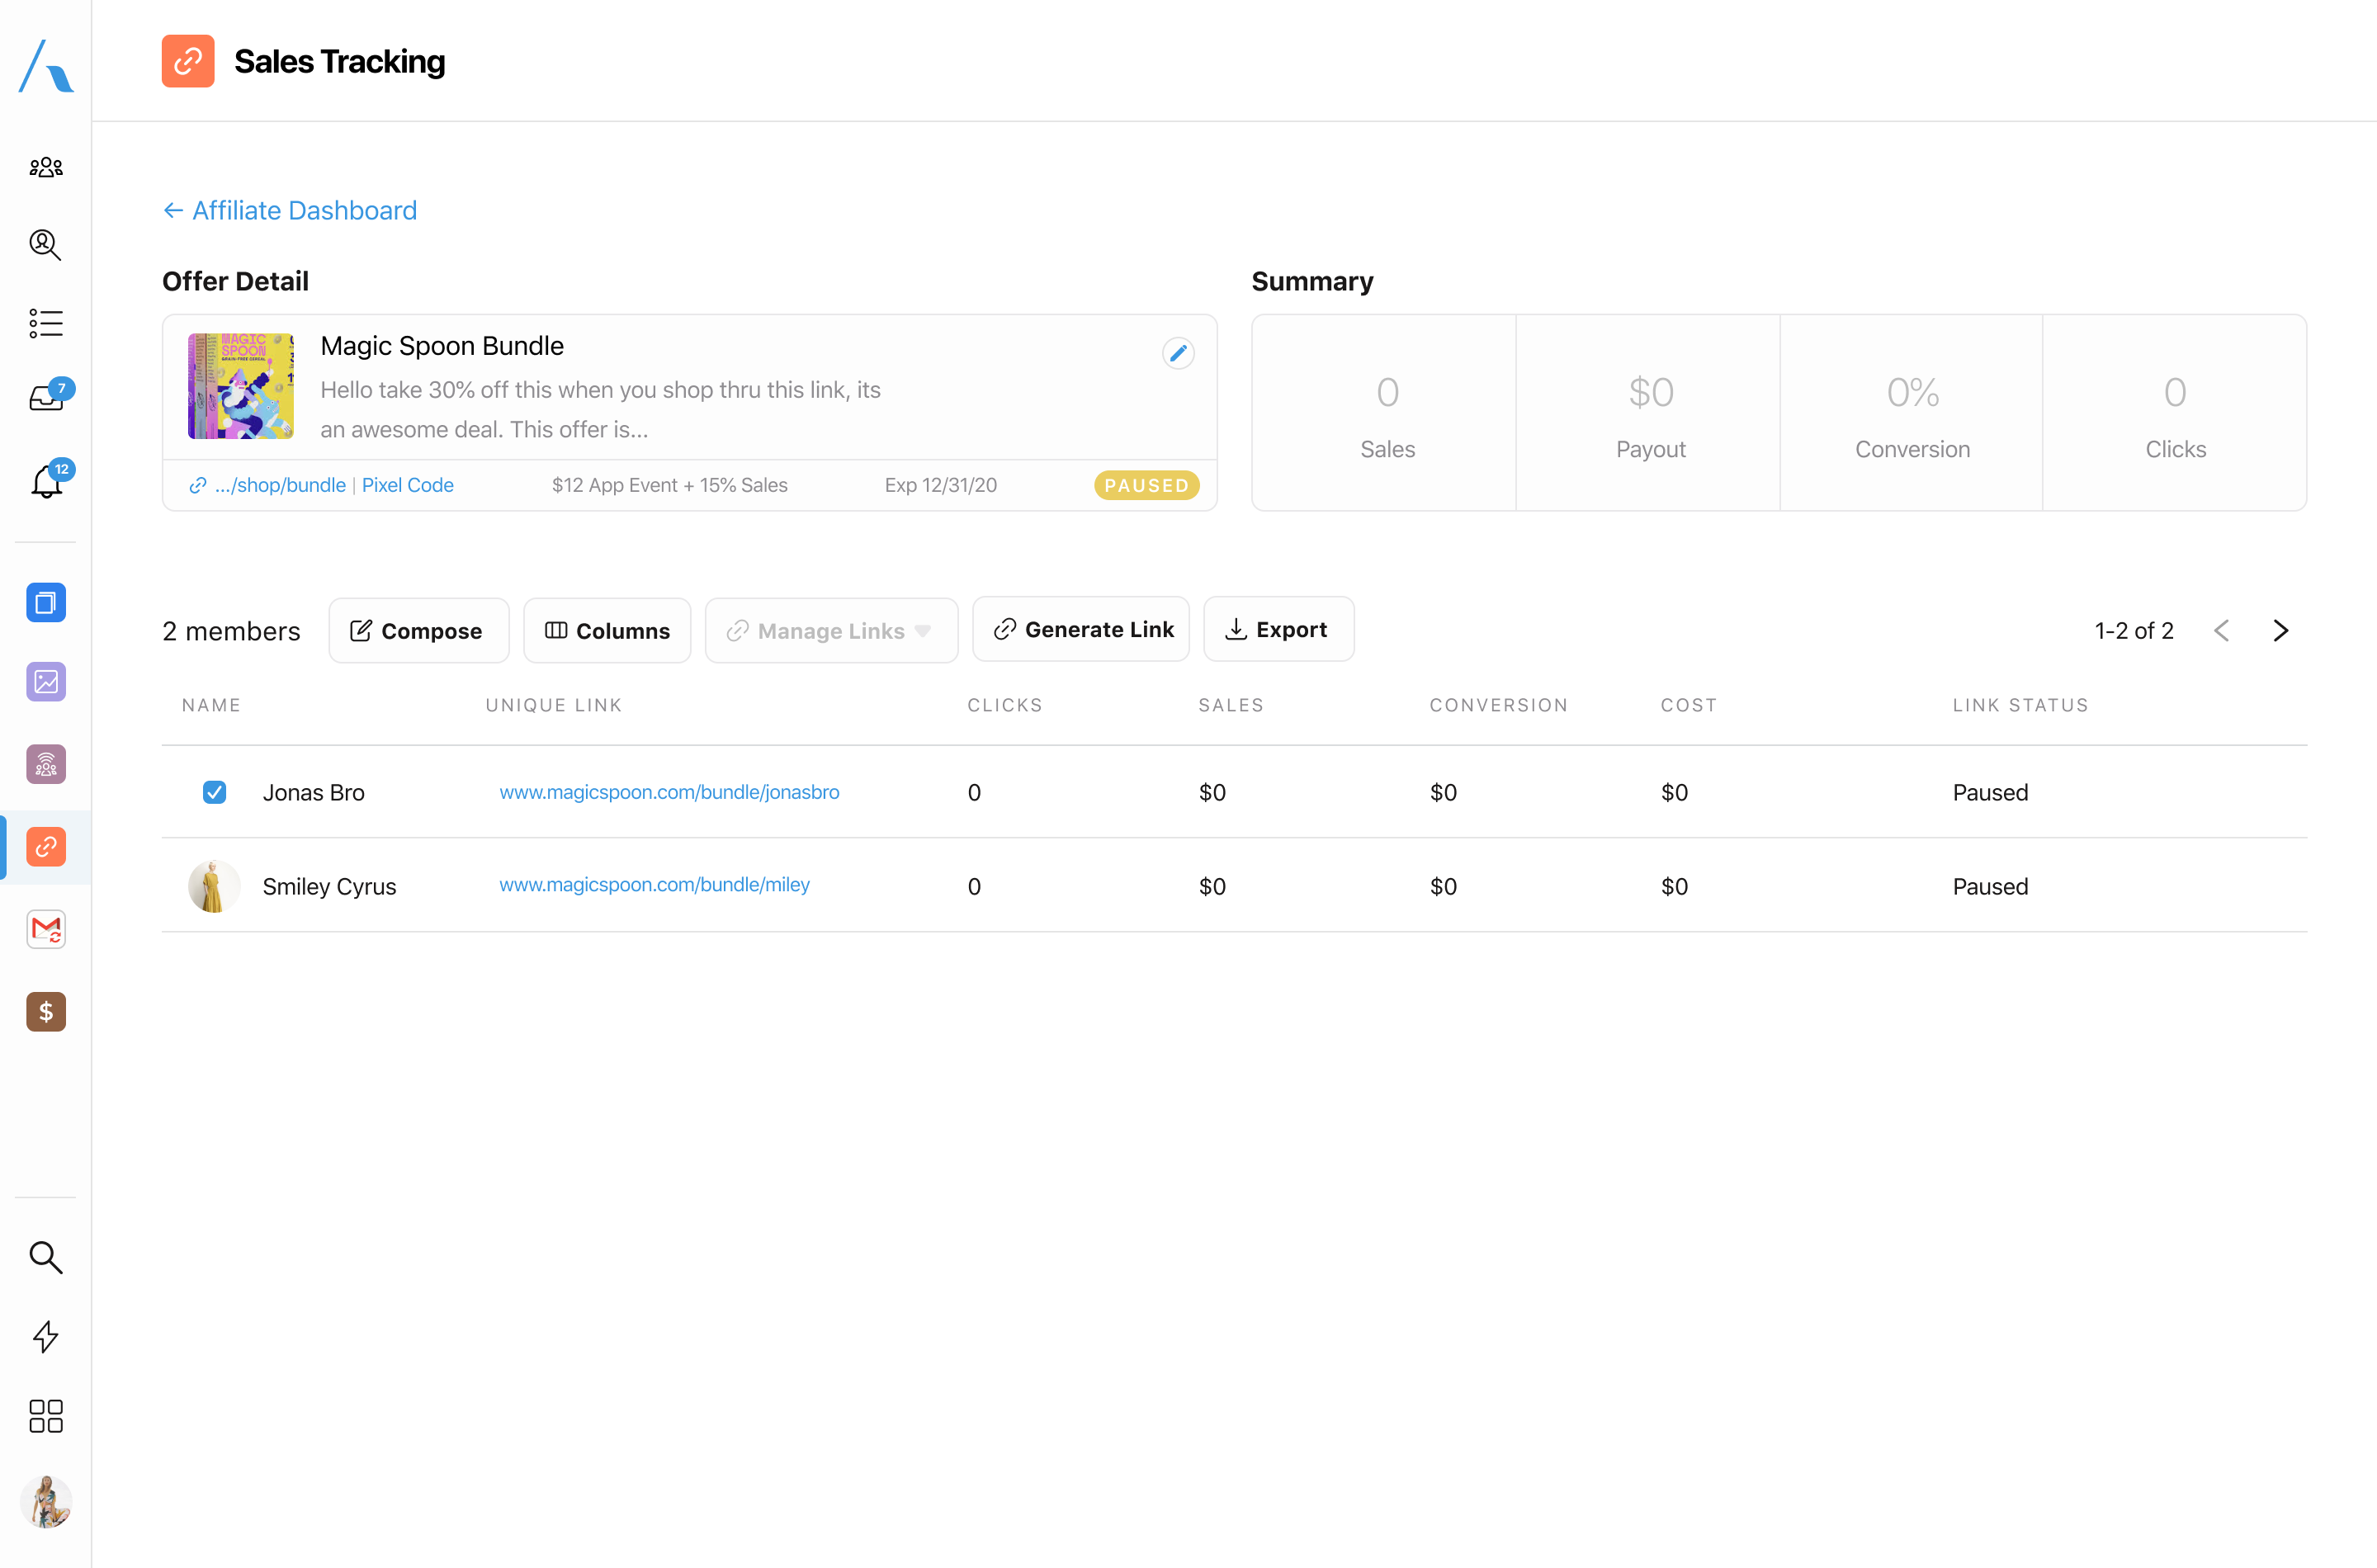Go to previous page of members
Image resolution: width=2377 pixels, height=1568 pixels.
click(2221, 631)
